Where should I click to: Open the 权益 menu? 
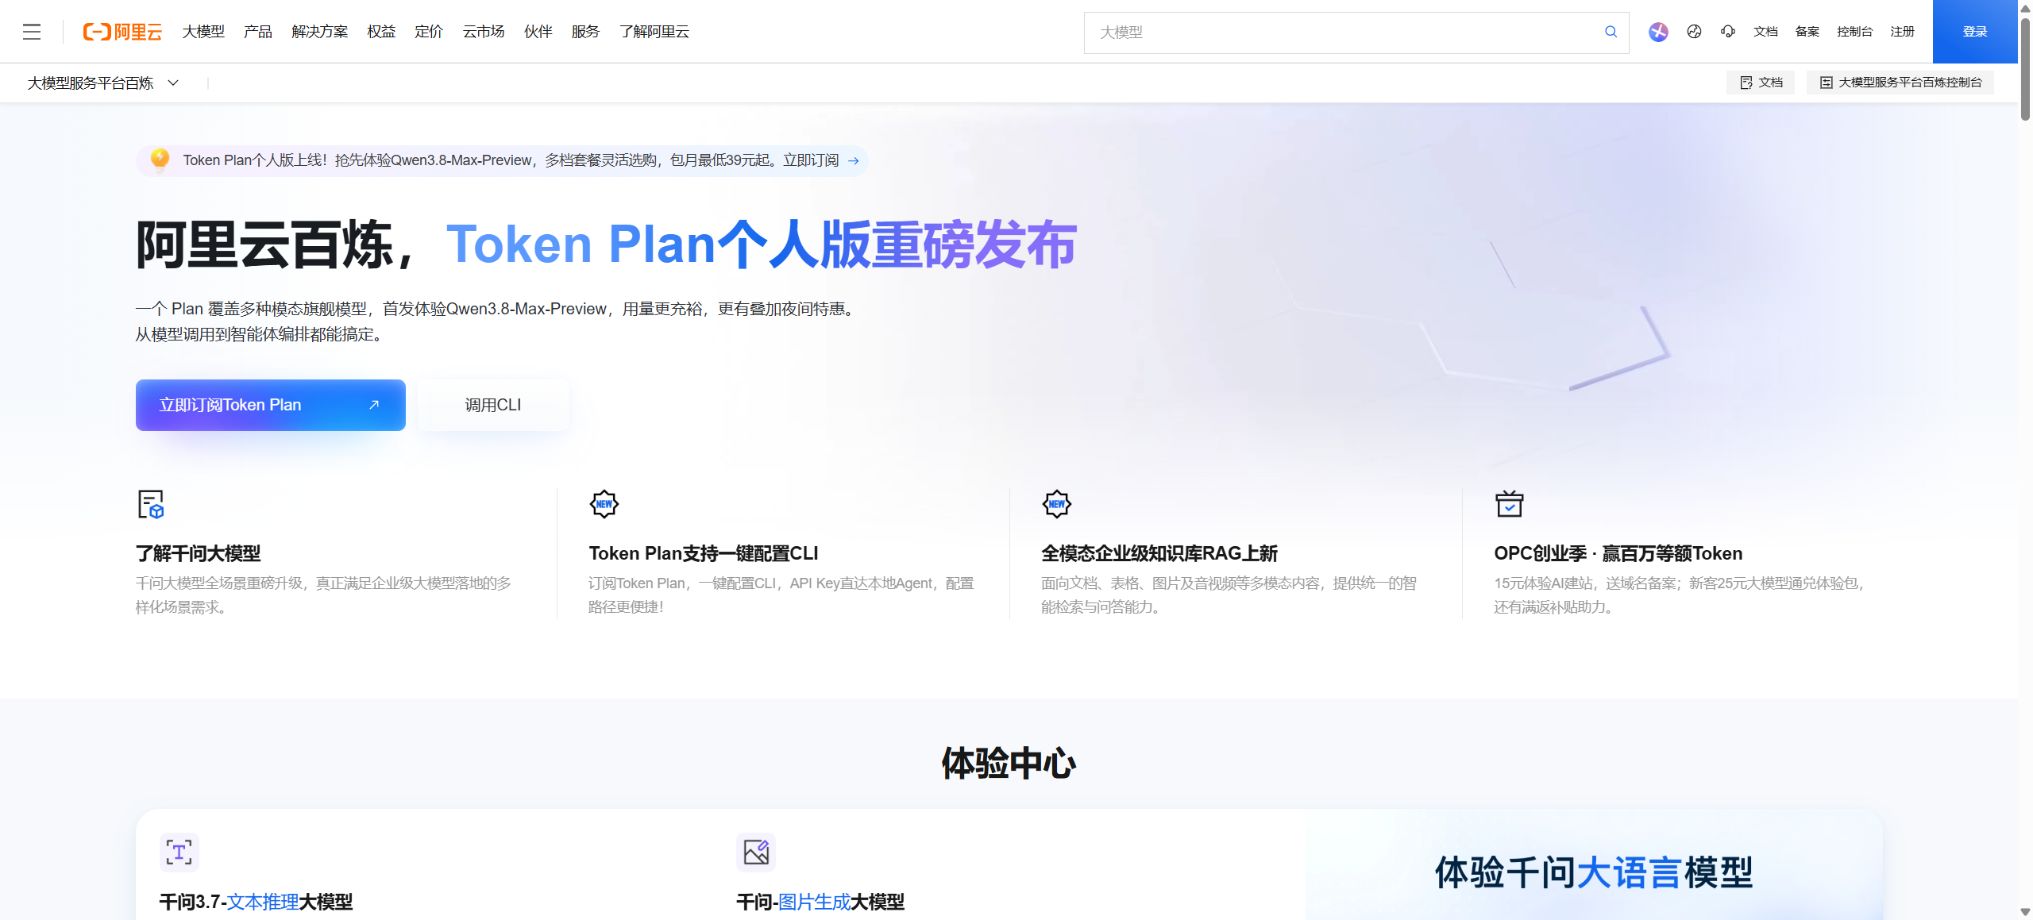click(x=381, y=32)
